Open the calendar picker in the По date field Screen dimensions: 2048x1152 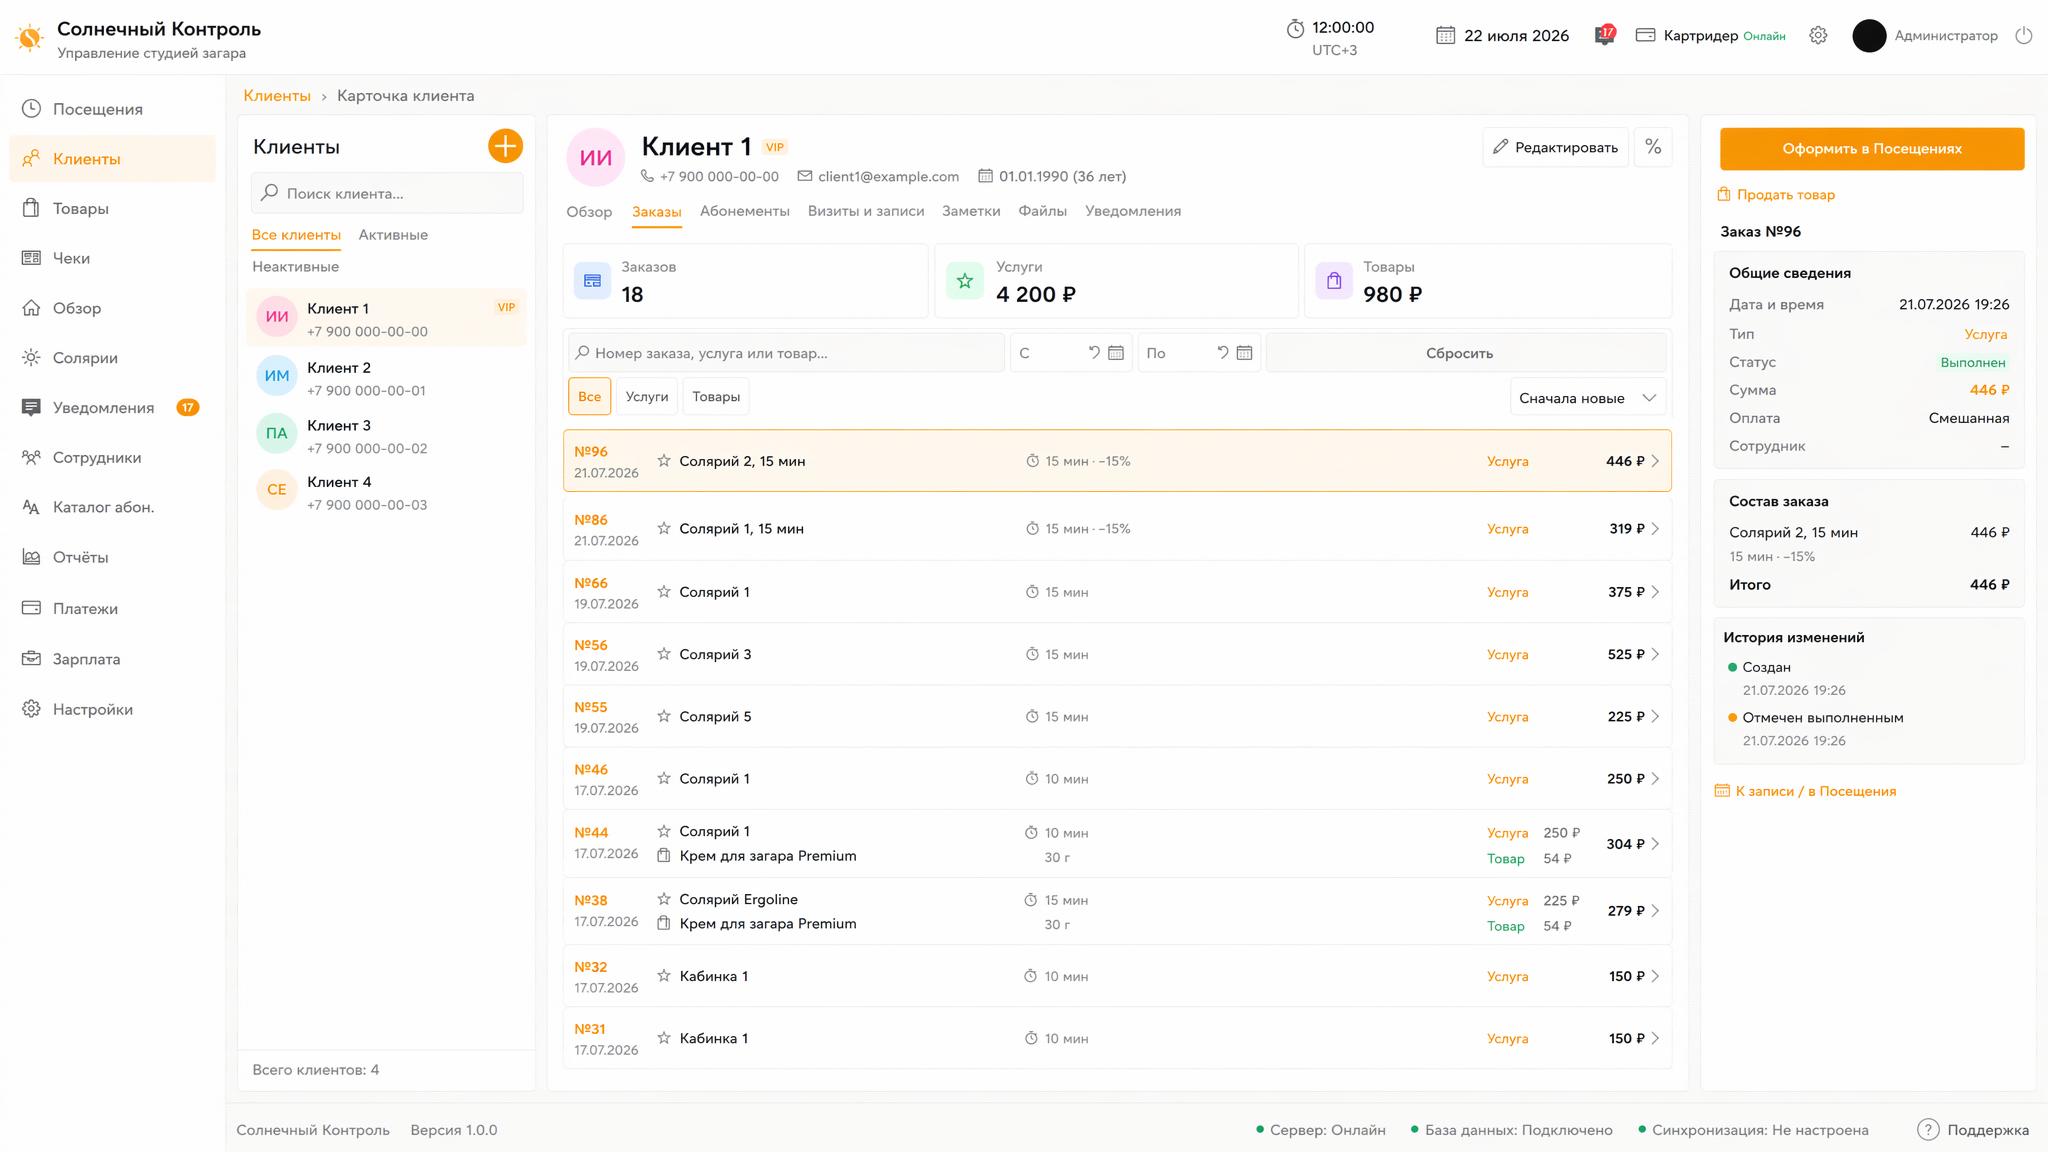click(x=1244, y=353)
